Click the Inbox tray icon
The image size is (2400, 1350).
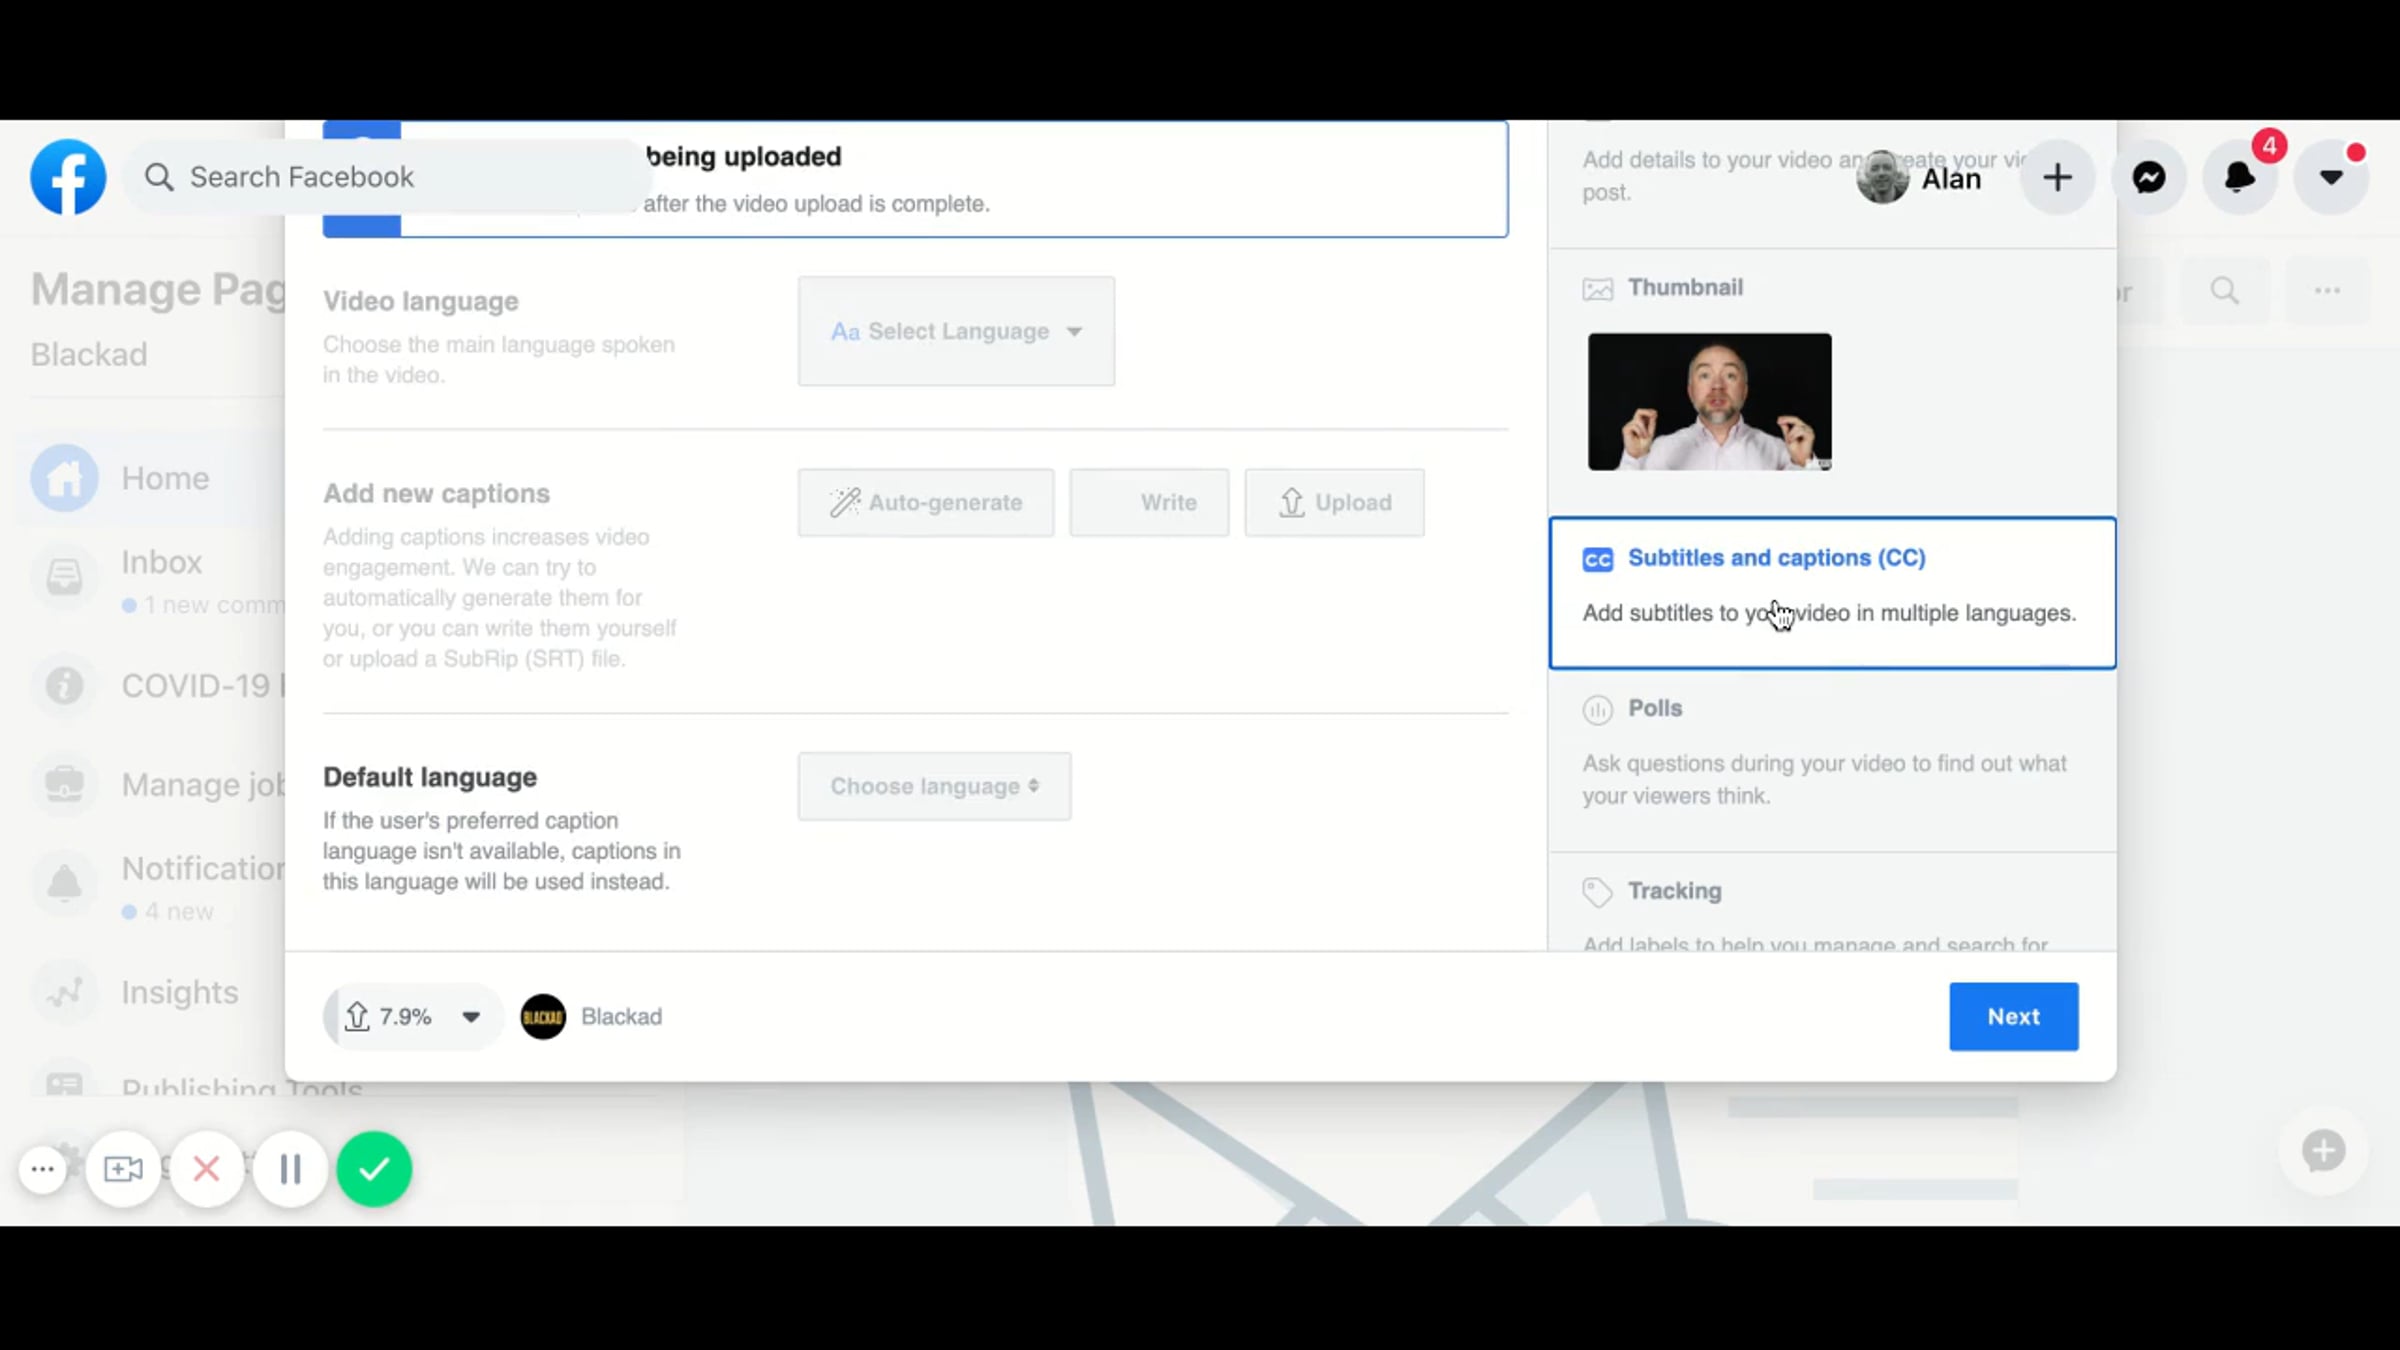65,577
